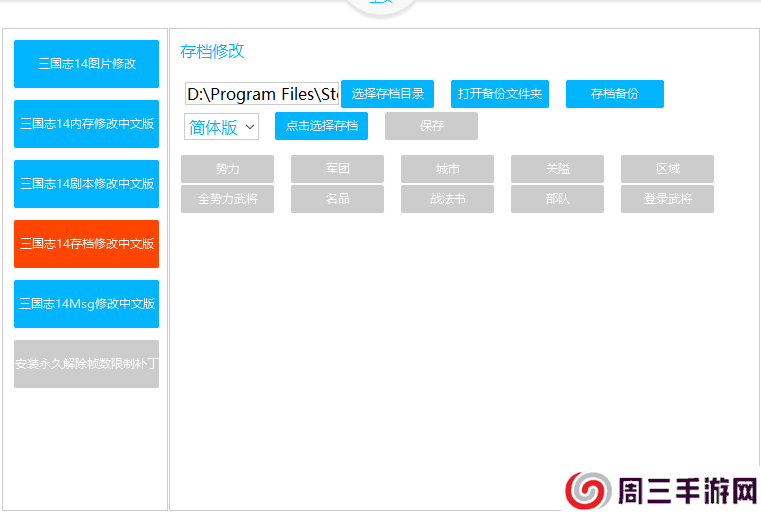Screen dimensions: 761x516
Task: Select the 军团 category button
Action: coord(337,169)
